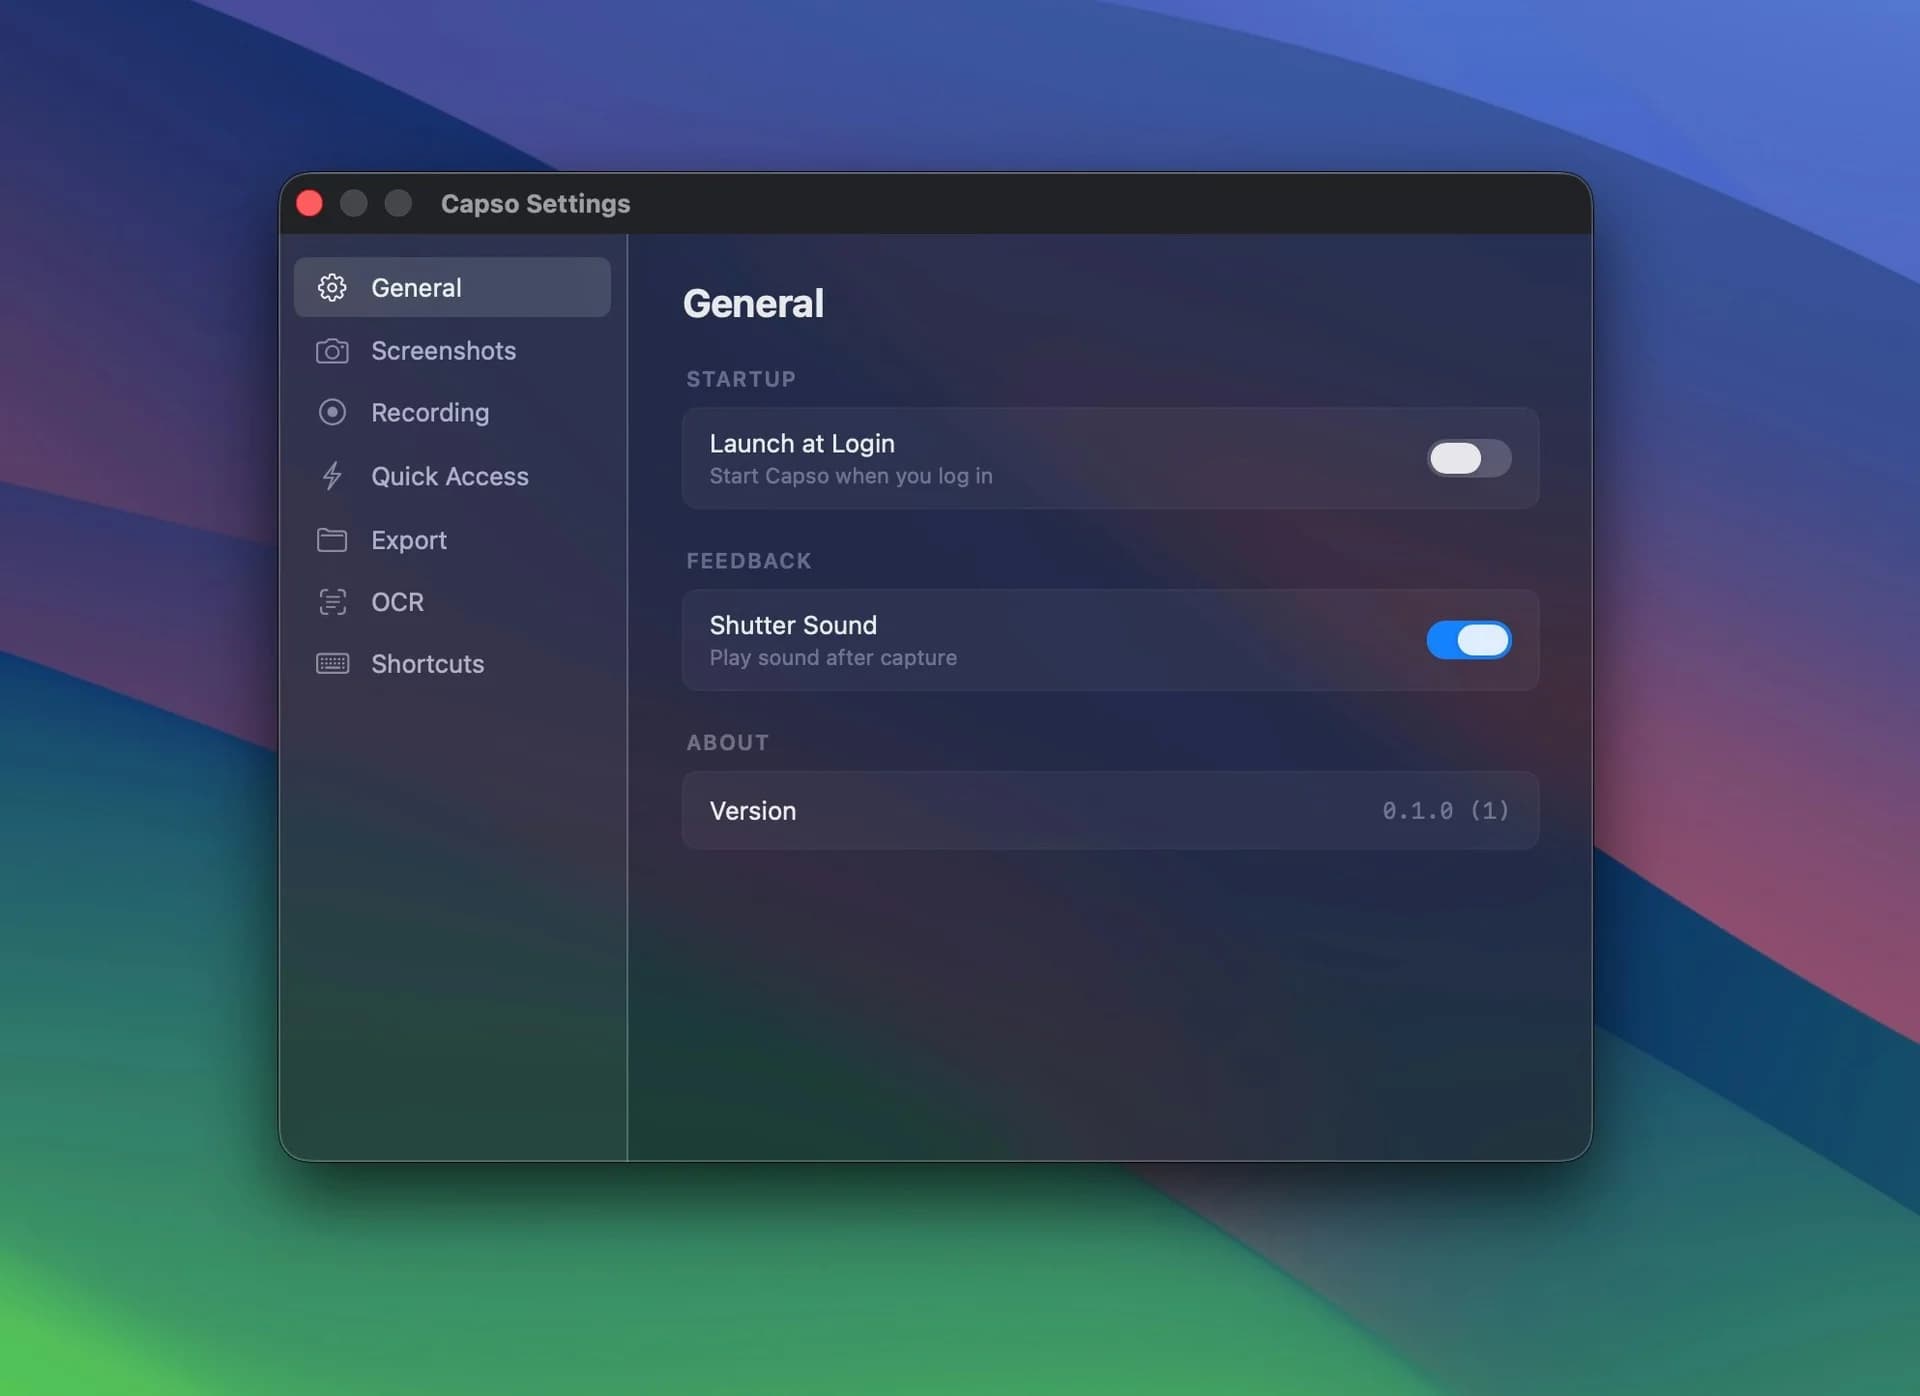Disable the Shutter Sound toggle
The image size is (1920, 1396).
[1468, 640]
